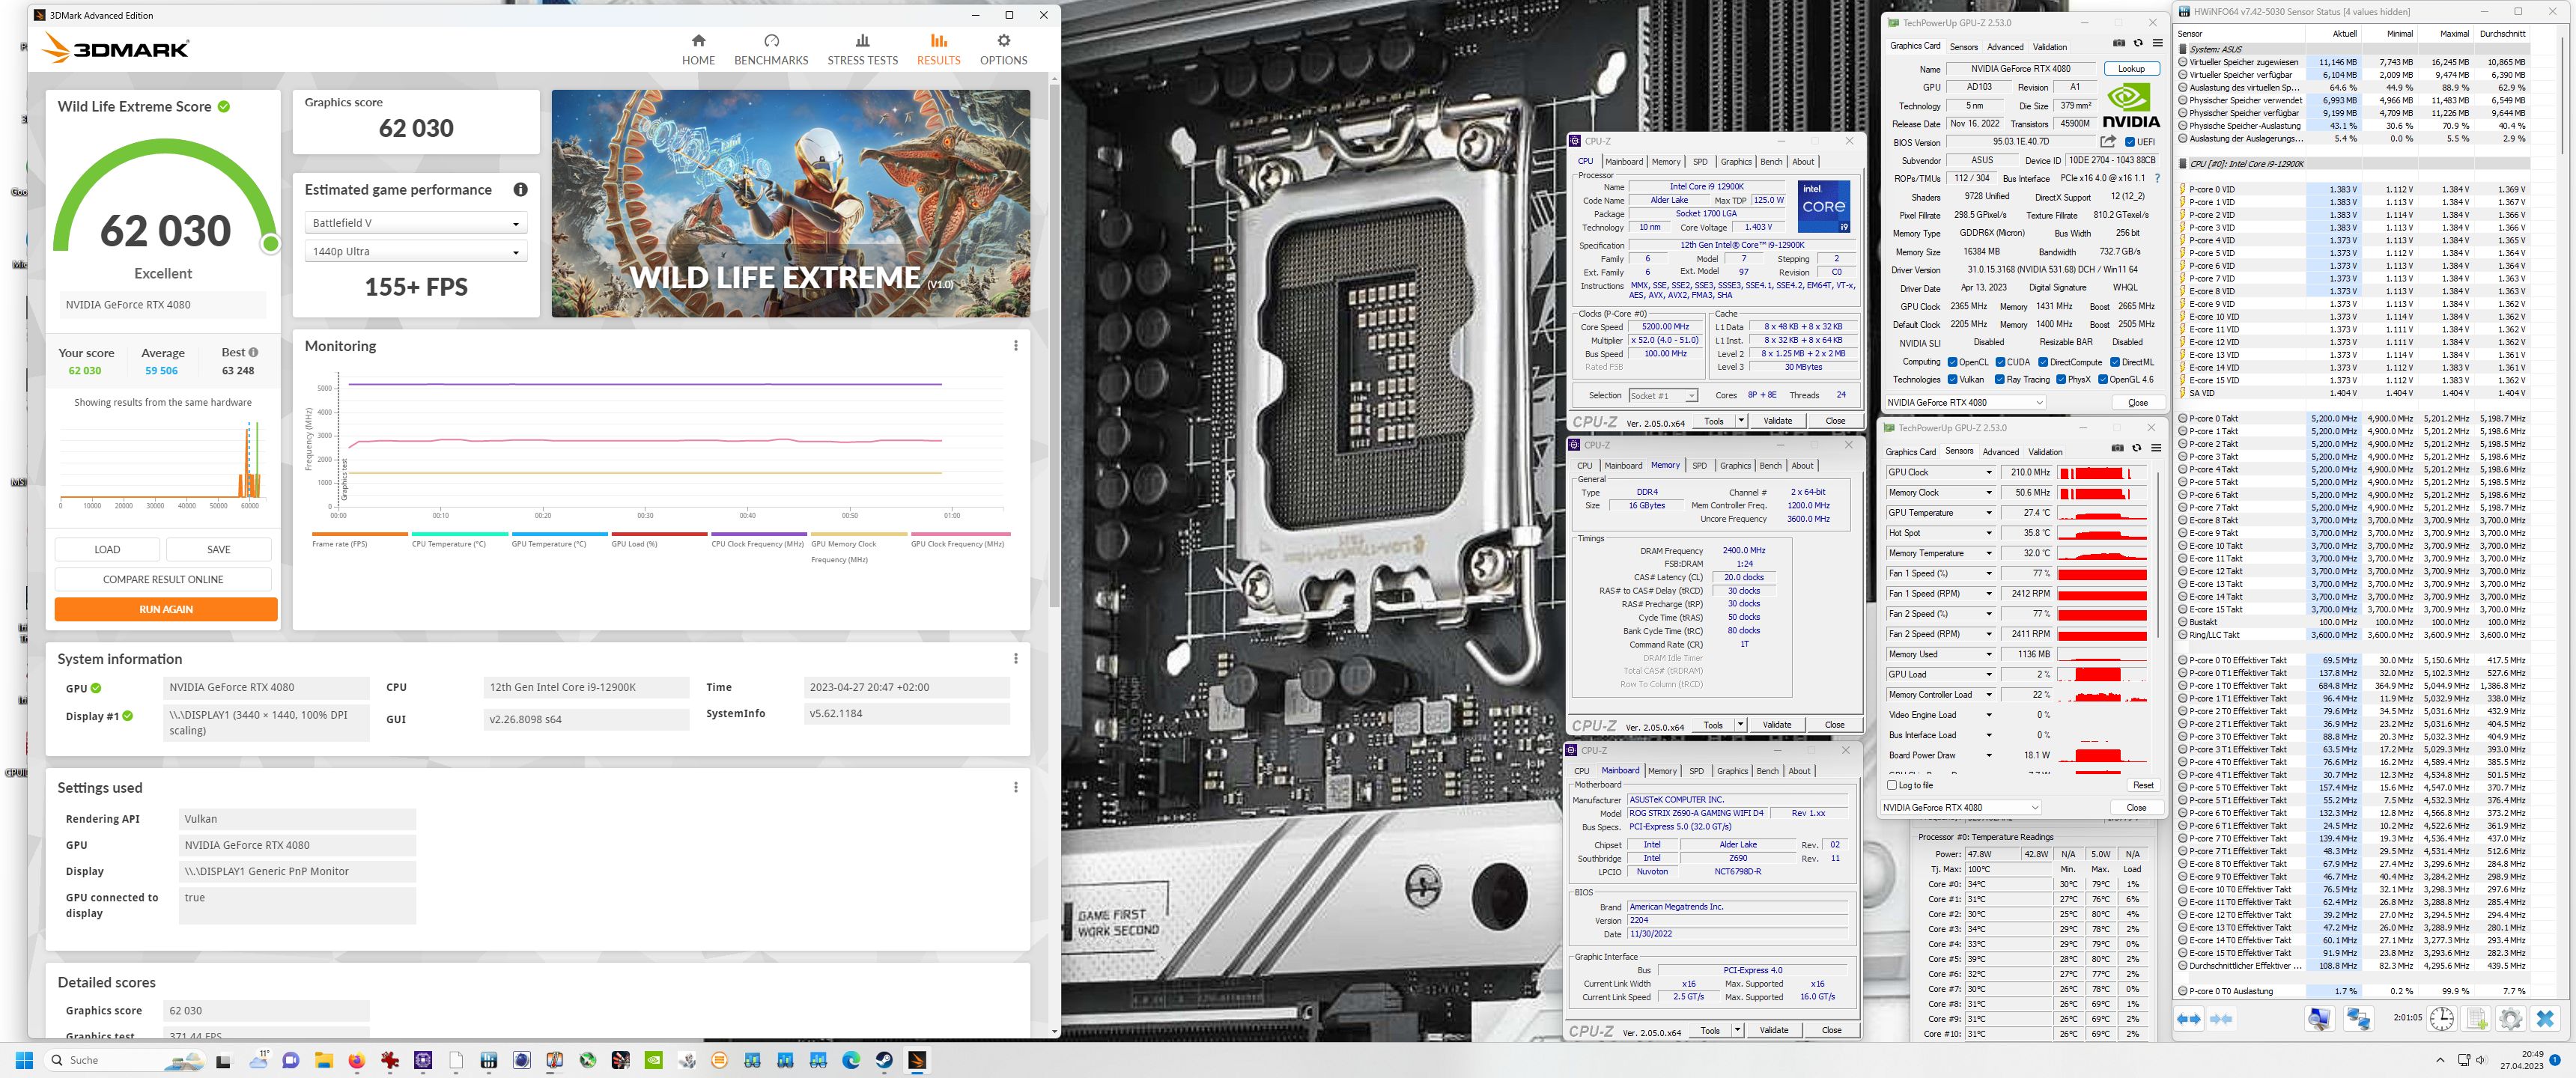Viewport: 2576px width, 1078px height.
Task: Open the Socket #1 selection dropdown in CPU-Z
Action: pyautogui.click(x=1663, y=396)
